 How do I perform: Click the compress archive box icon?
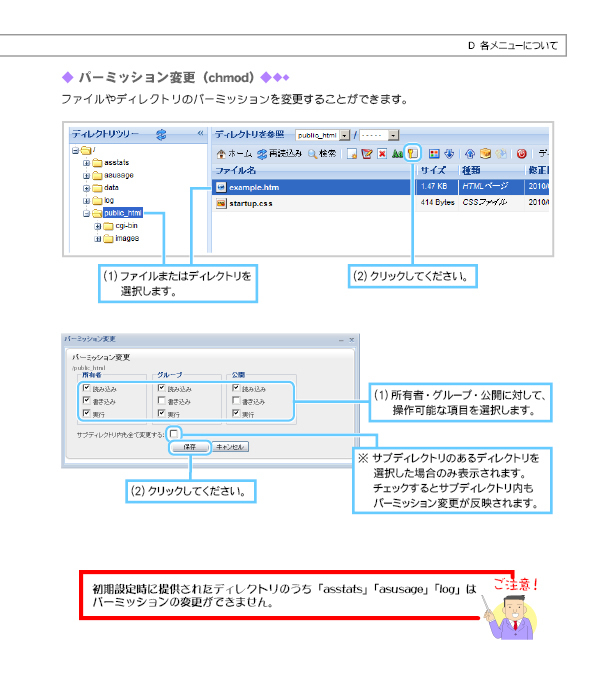pyautogui.click(x=486, y=154)
